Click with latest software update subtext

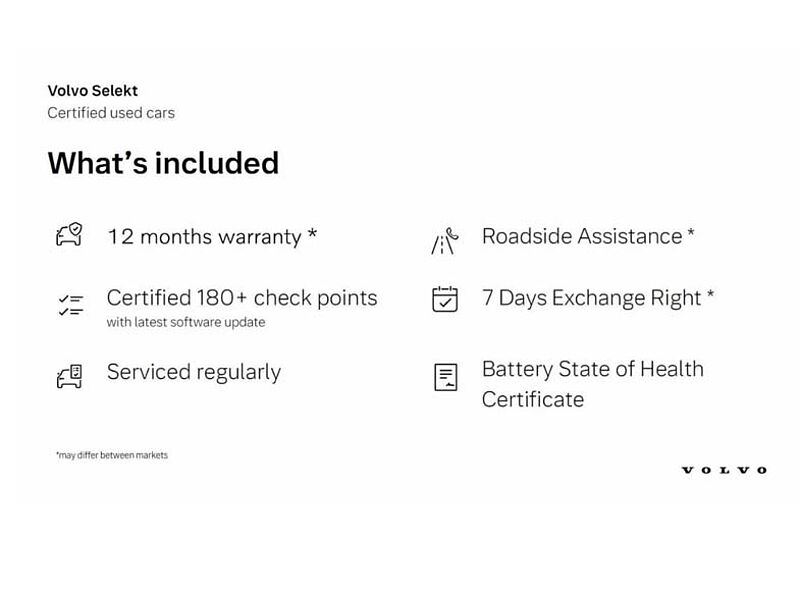[x=186, y=322]
